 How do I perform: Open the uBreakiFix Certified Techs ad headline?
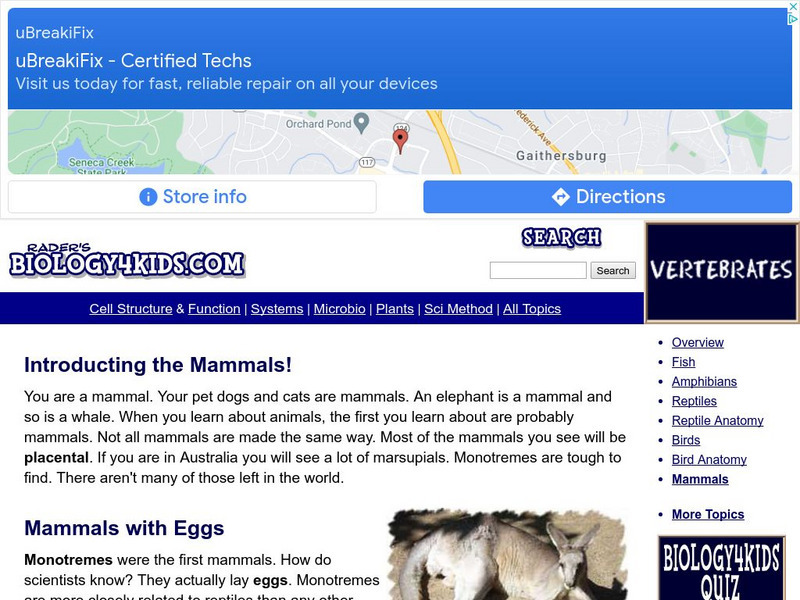[133, 60]
